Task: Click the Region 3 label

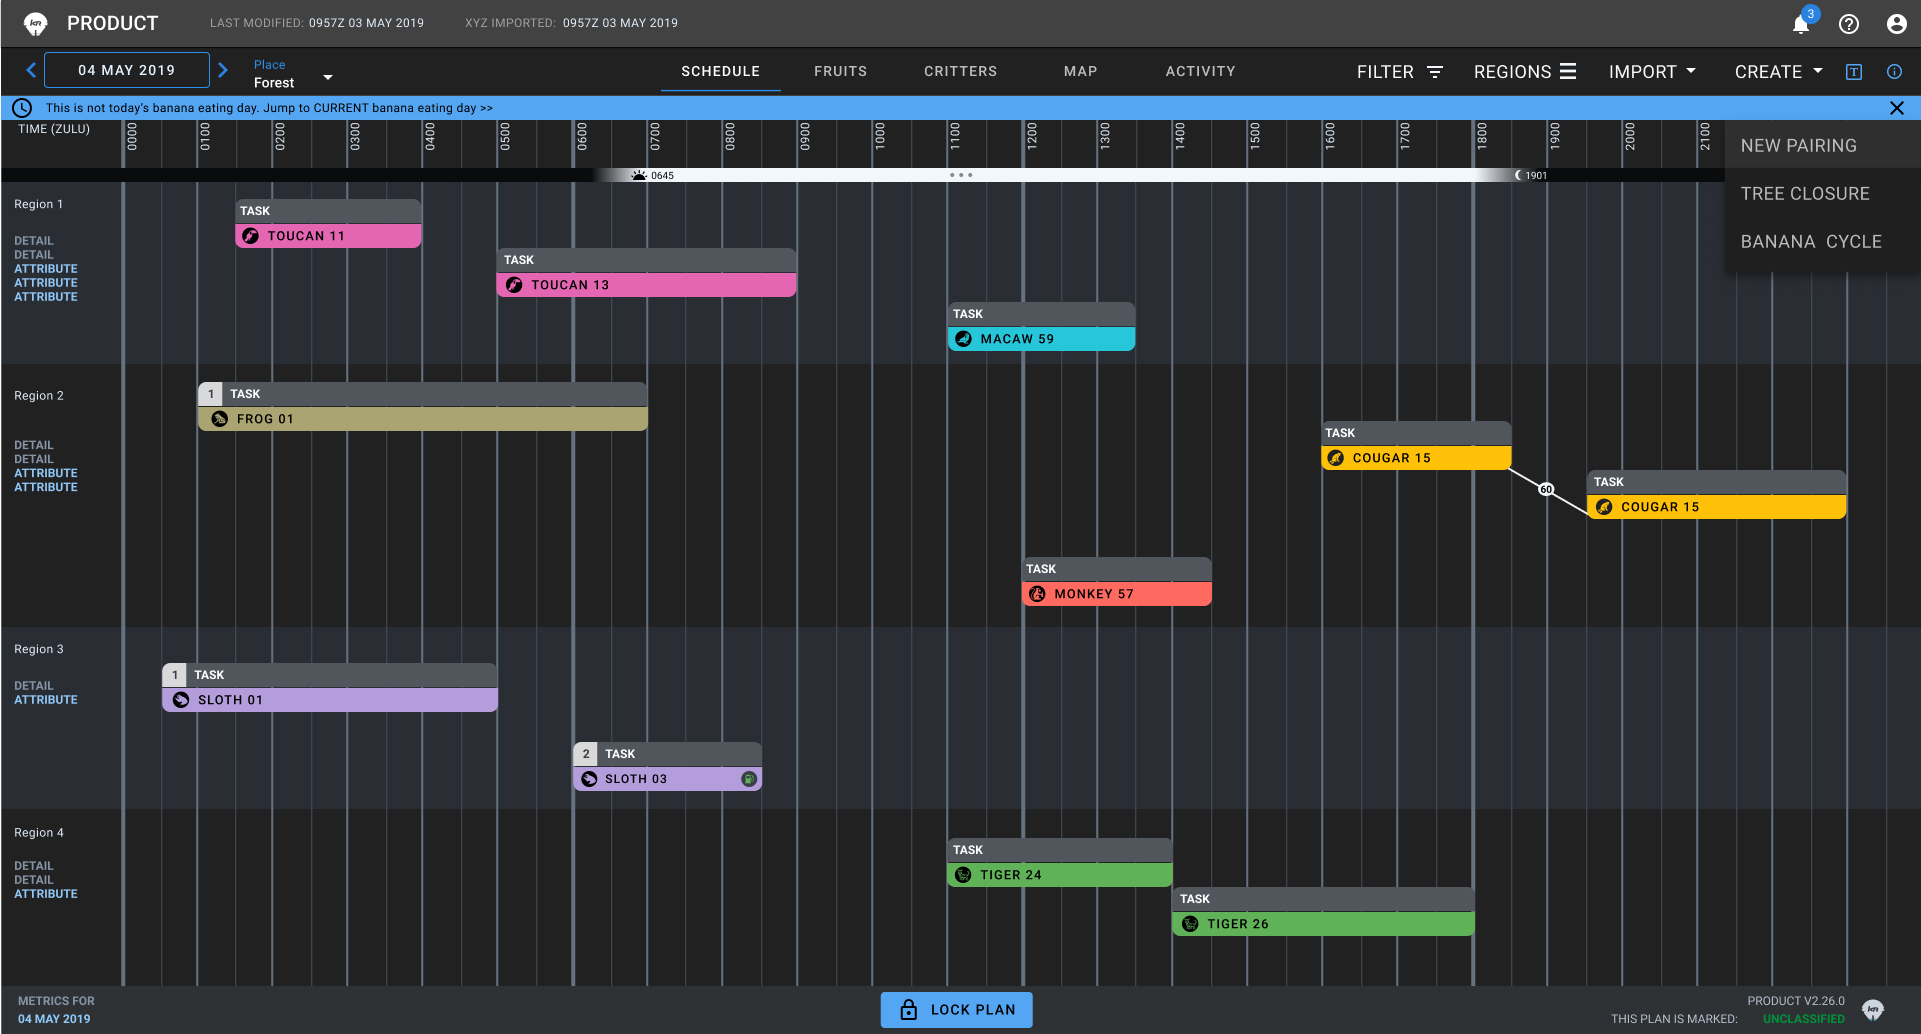Action: pos(38,649)
